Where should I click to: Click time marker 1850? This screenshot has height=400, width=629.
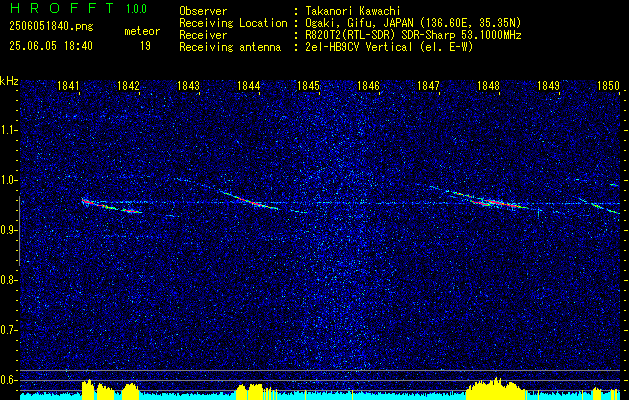pyautogui.click(x=608, y=85)
